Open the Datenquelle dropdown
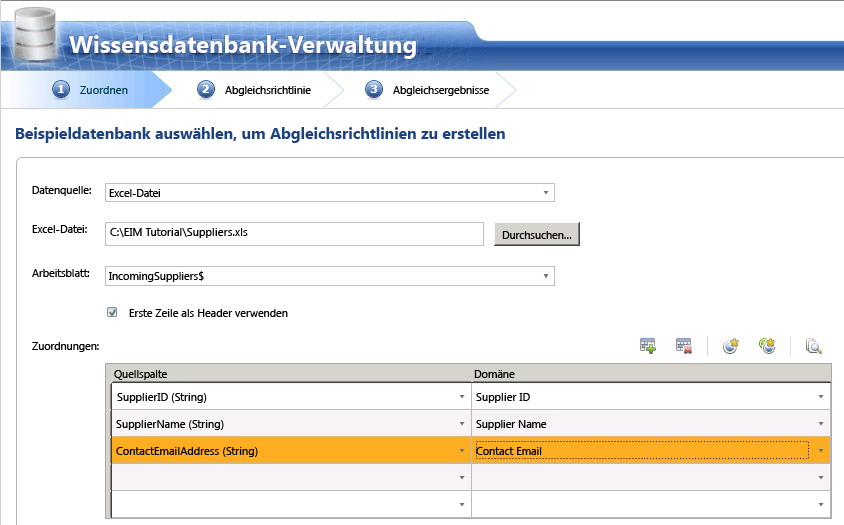 click(546, 193)
